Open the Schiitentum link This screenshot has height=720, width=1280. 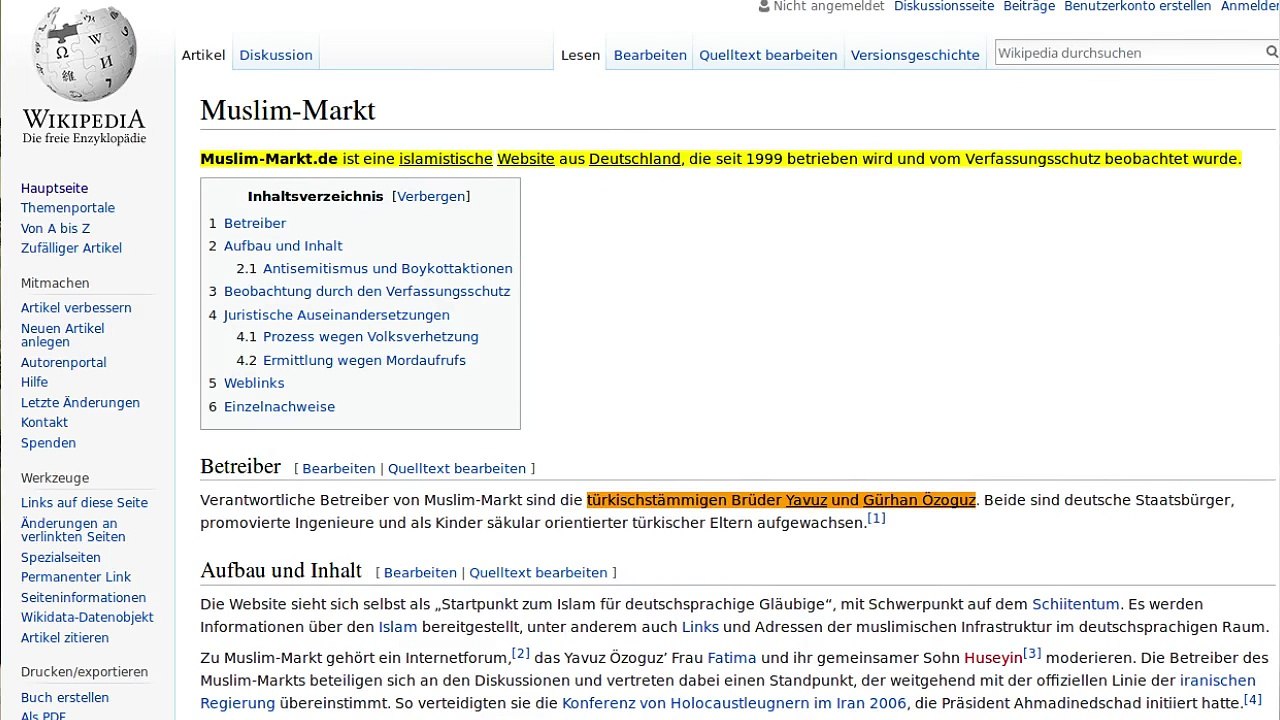point(1076,604)
